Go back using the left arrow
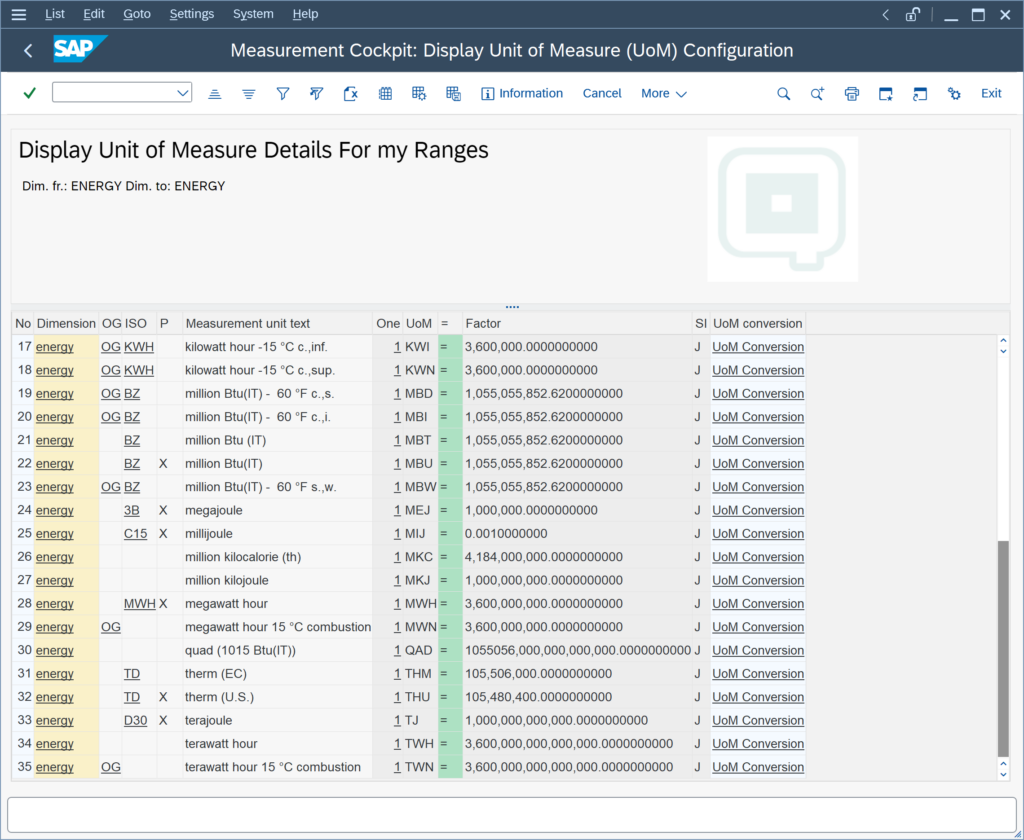Image resolution: width=1024 pixels, height=840 pixels. click(28, 50)
